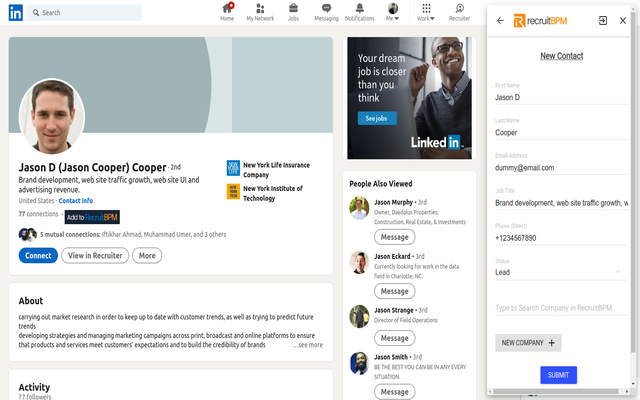Open Jason D Cooper's profile photo
Viewport: 640px width, 400px height.
click(x=52, y=116)
